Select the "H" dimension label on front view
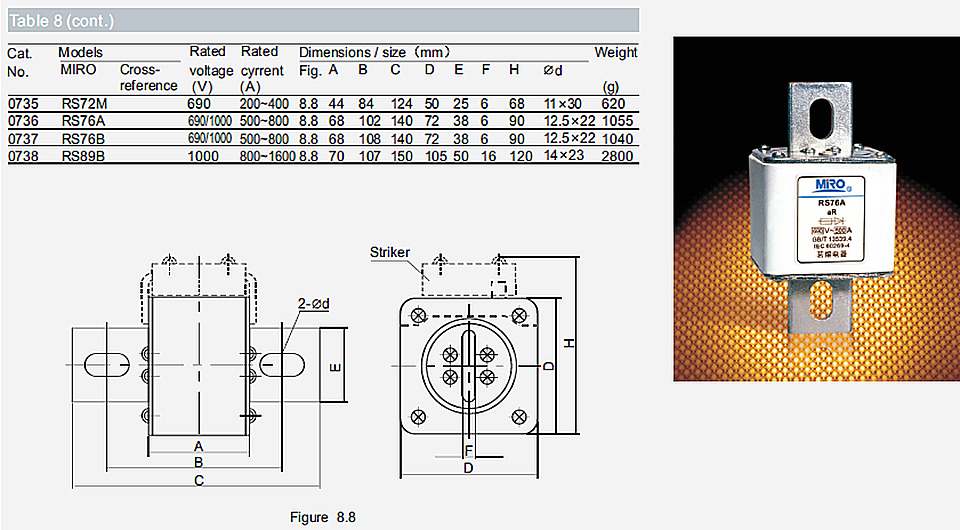This screenshot has height=530, width=960. [569, 343]
